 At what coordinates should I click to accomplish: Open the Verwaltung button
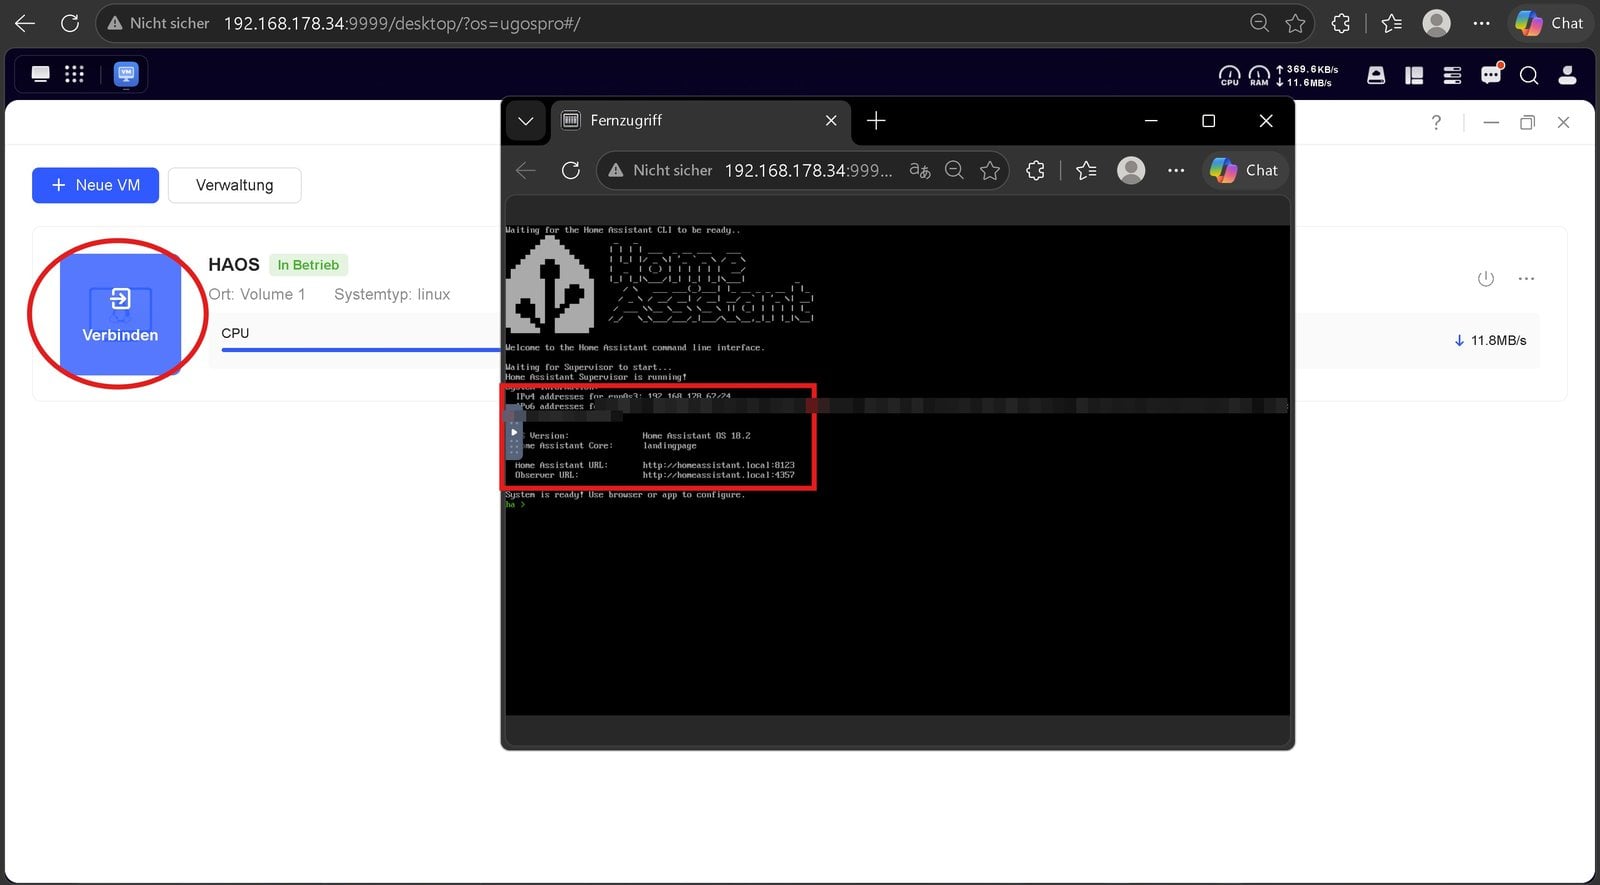pyautogui.click(x=234, y=185)
